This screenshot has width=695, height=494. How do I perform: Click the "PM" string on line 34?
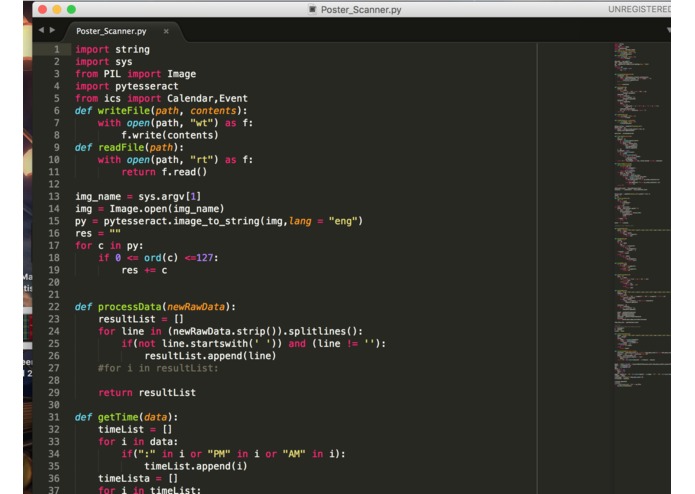[x=219, y=454]
